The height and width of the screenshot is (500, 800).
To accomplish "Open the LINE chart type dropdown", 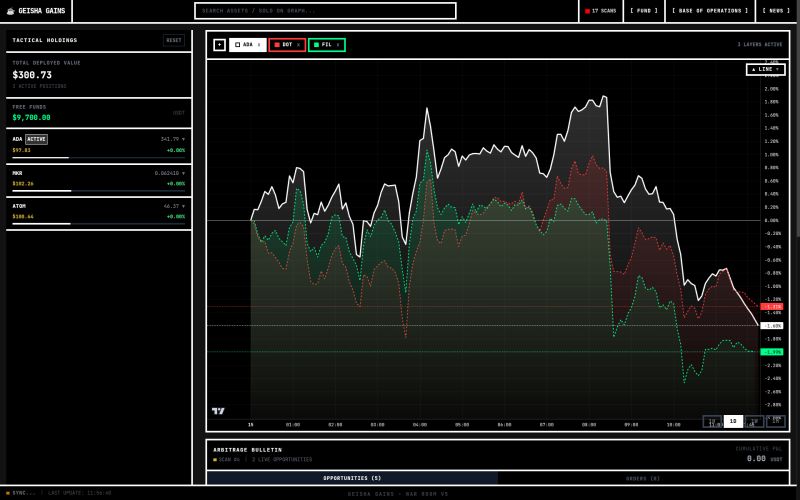I will click(765, 69).
